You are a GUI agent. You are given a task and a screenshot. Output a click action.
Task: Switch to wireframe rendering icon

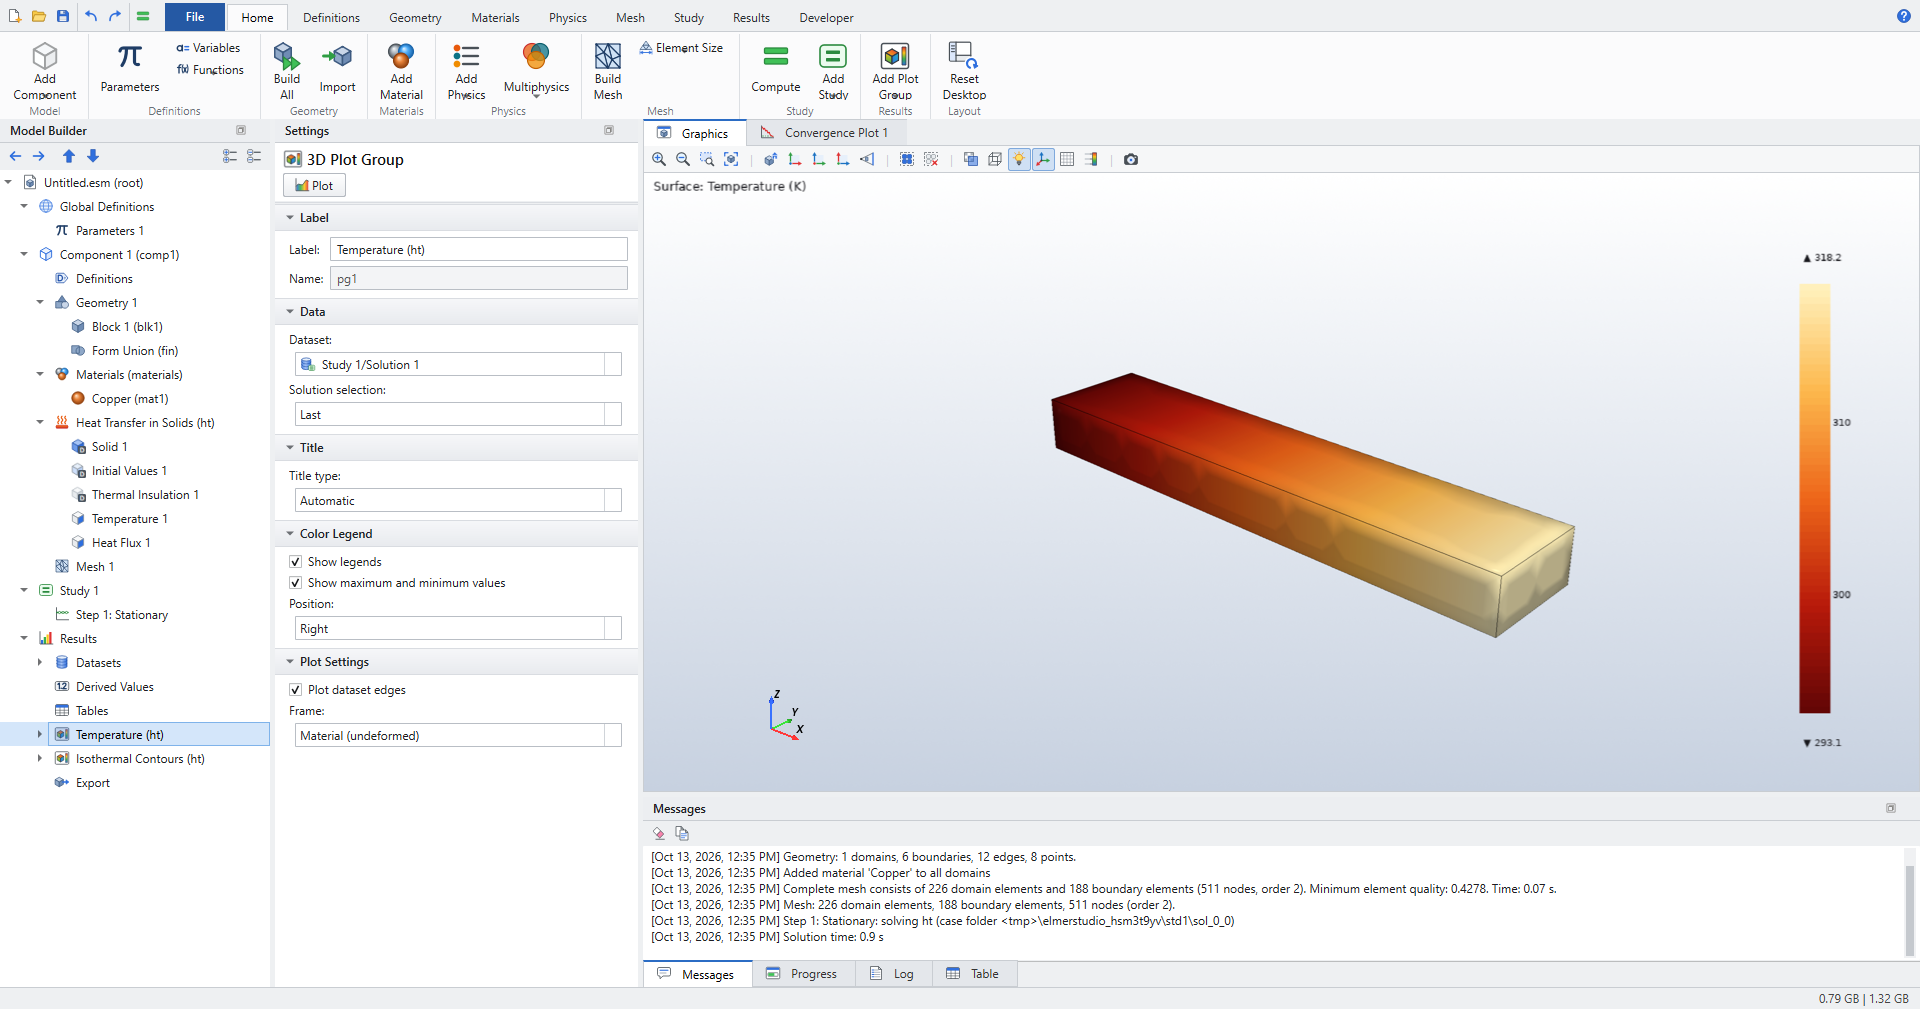[x=995, y=159]
